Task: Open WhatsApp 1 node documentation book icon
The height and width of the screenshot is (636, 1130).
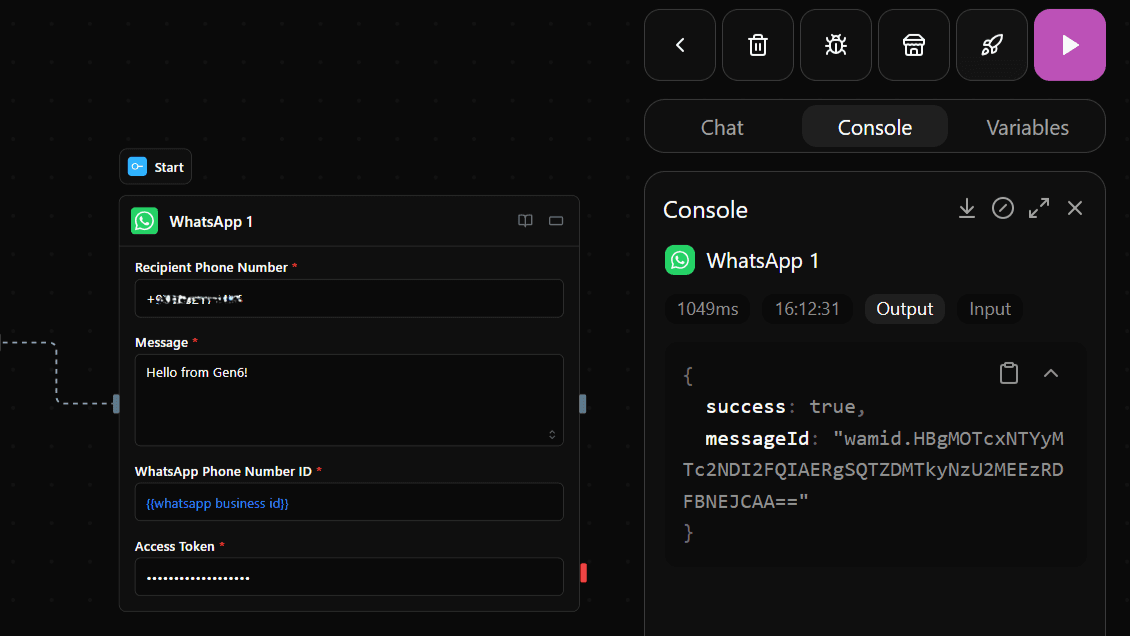Action: coord(525,221)
